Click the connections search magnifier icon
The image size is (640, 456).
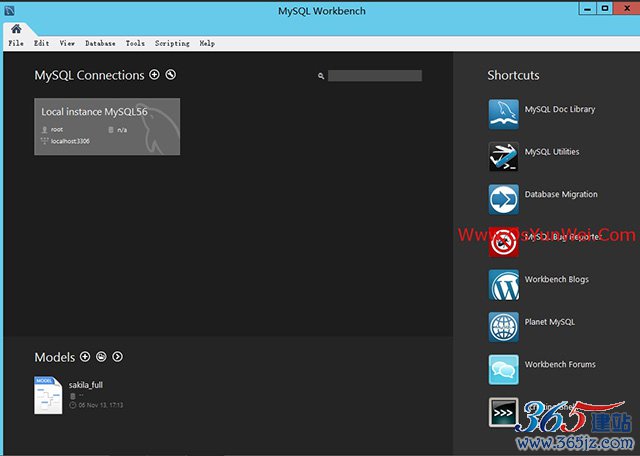click(x=321, y=76)
